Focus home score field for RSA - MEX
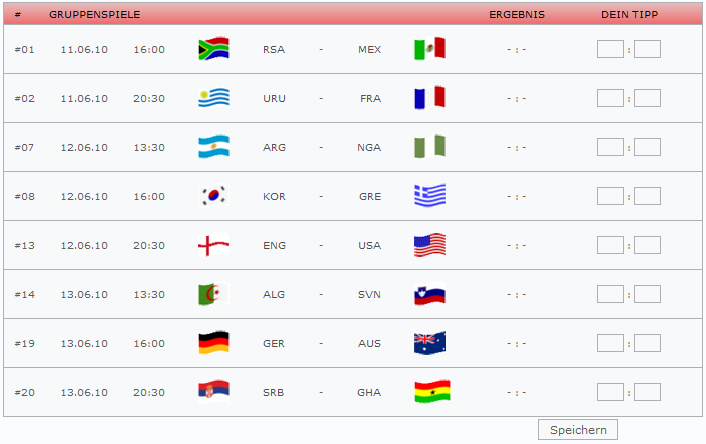The height and width of the screenshot is (444, 706). [x=610, y=49]
